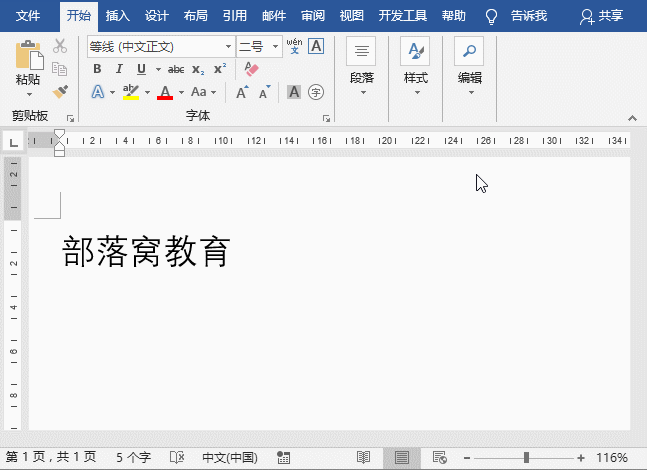Open the 文件 file tab
This screenshot has width=647, height=470.
28,16
